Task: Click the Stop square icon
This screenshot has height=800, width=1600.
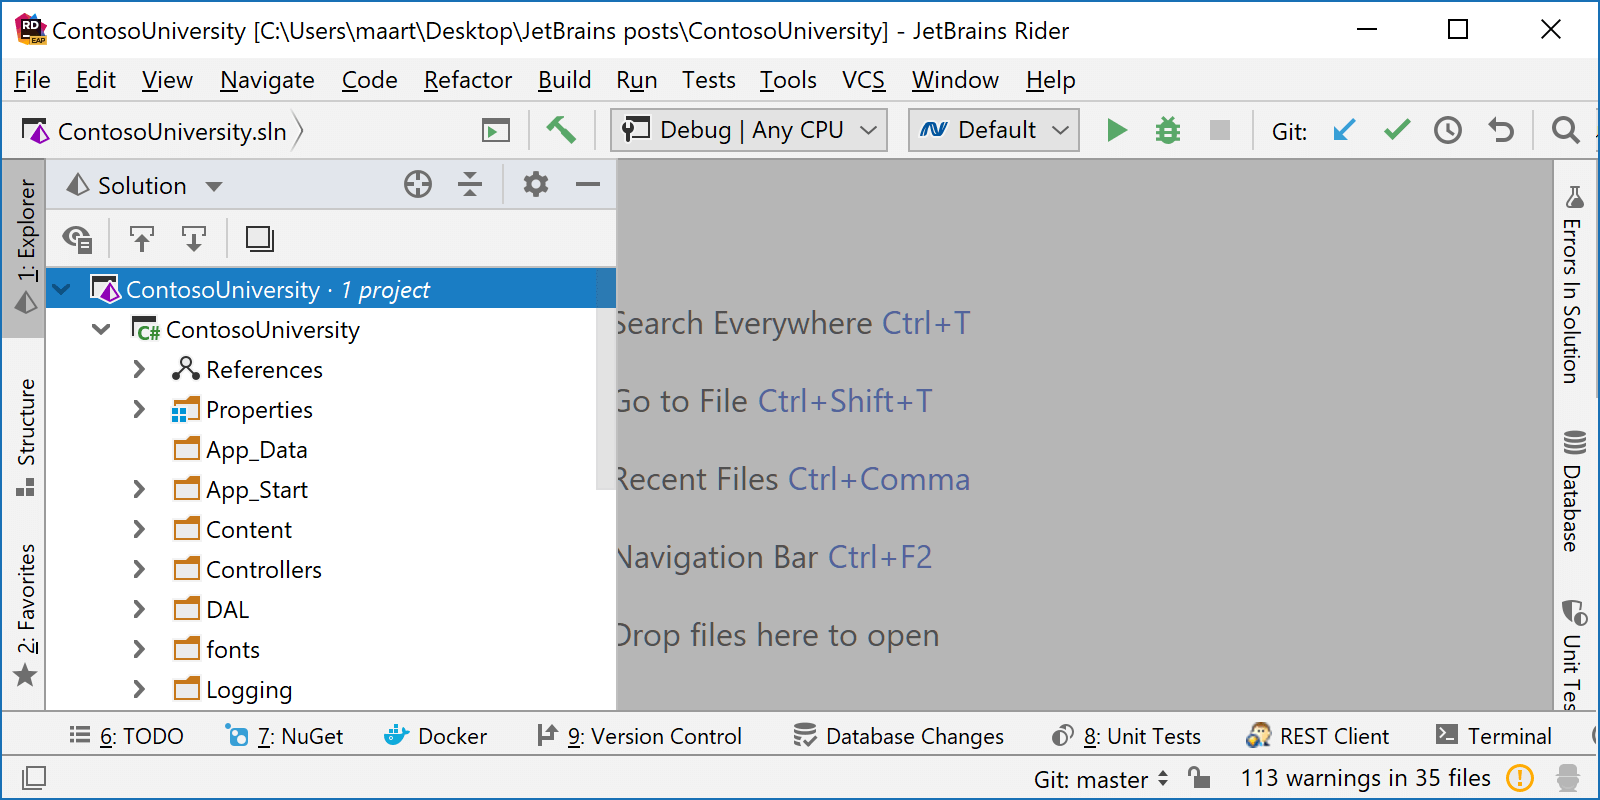Action: 1220,130
